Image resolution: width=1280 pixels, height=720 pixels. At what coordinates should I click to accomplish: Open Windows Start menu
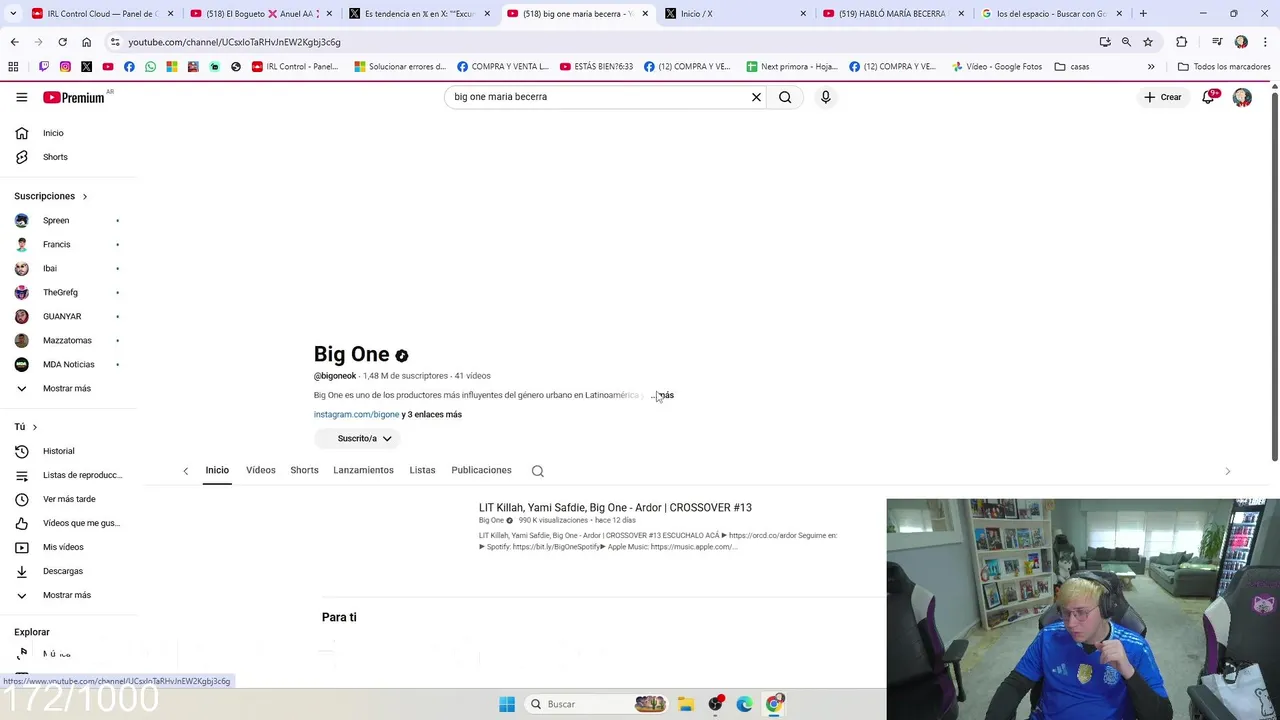tap(507, 704)
